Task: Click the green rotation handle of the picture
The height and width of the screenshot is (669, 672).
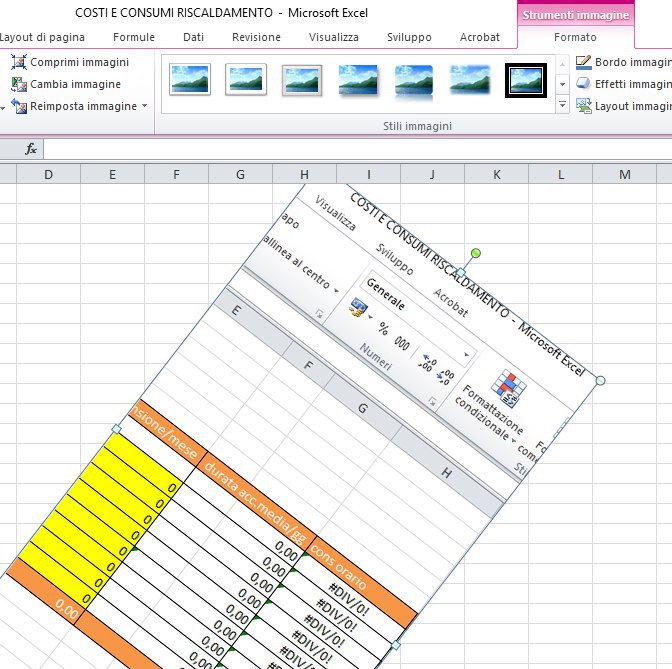Action: (x=475, y=253)
